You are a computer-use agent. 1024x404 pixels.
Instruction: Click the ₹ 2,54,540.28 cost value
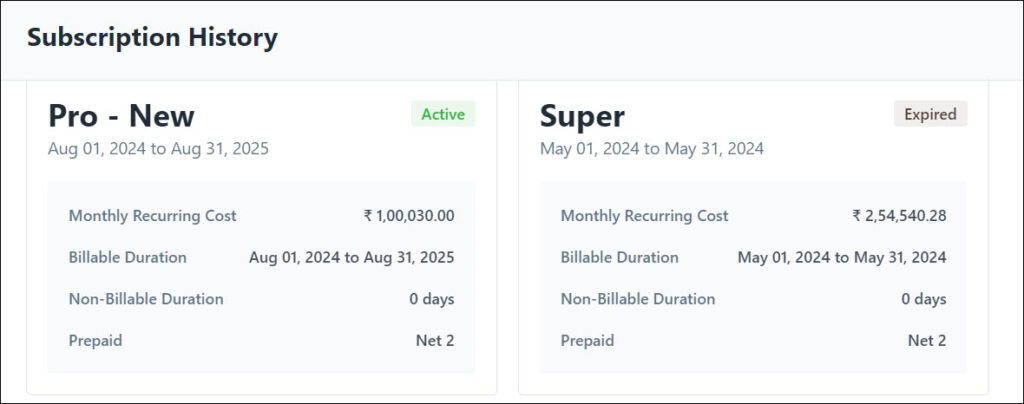(x=899, y=215)
